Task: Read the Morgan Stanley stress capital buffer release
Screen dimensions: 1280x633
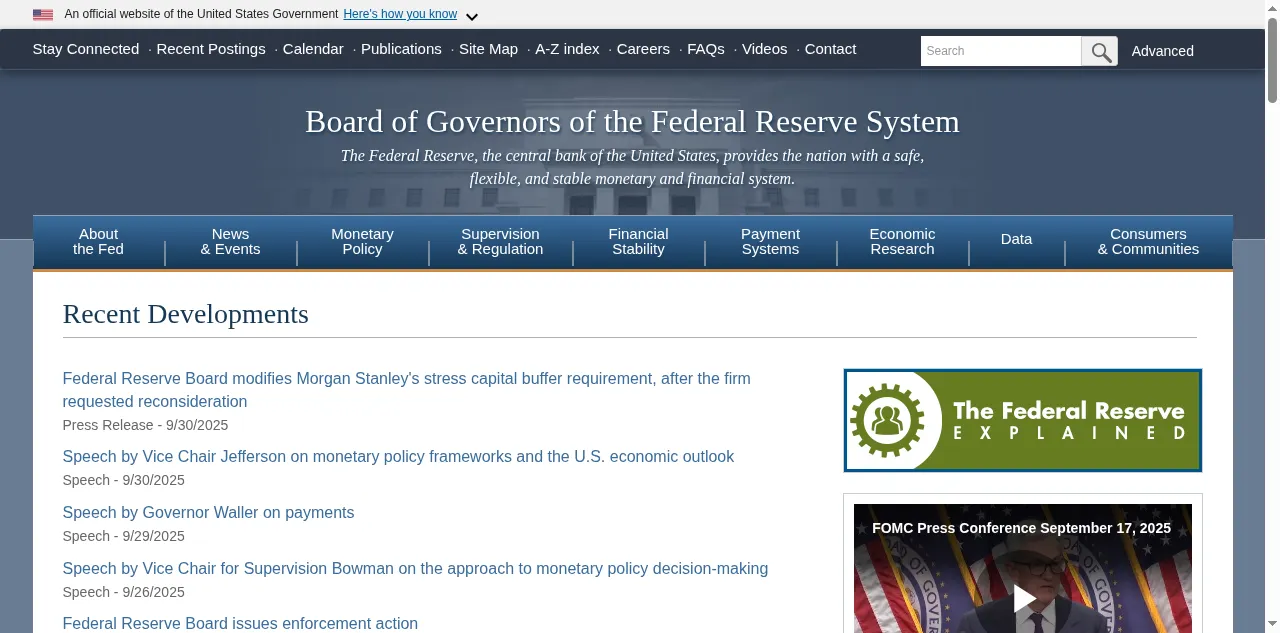Action: pyautogui.click(x=406, y=390)
